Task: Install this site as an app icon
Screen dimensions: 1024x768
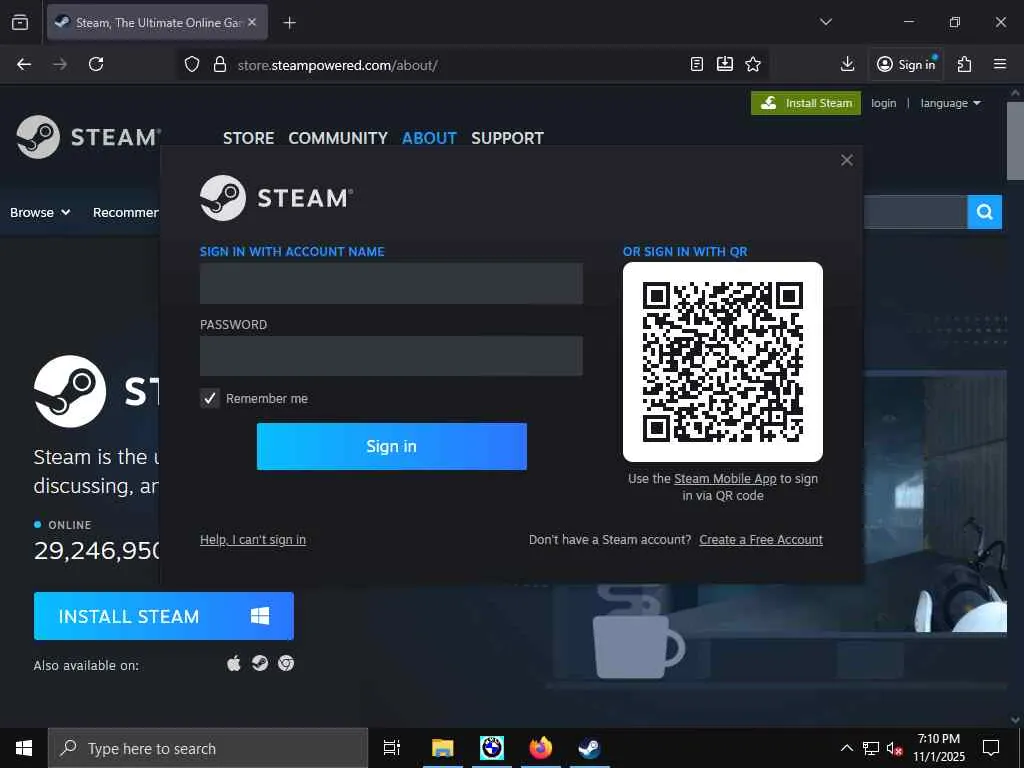Action: pos(725,64)
